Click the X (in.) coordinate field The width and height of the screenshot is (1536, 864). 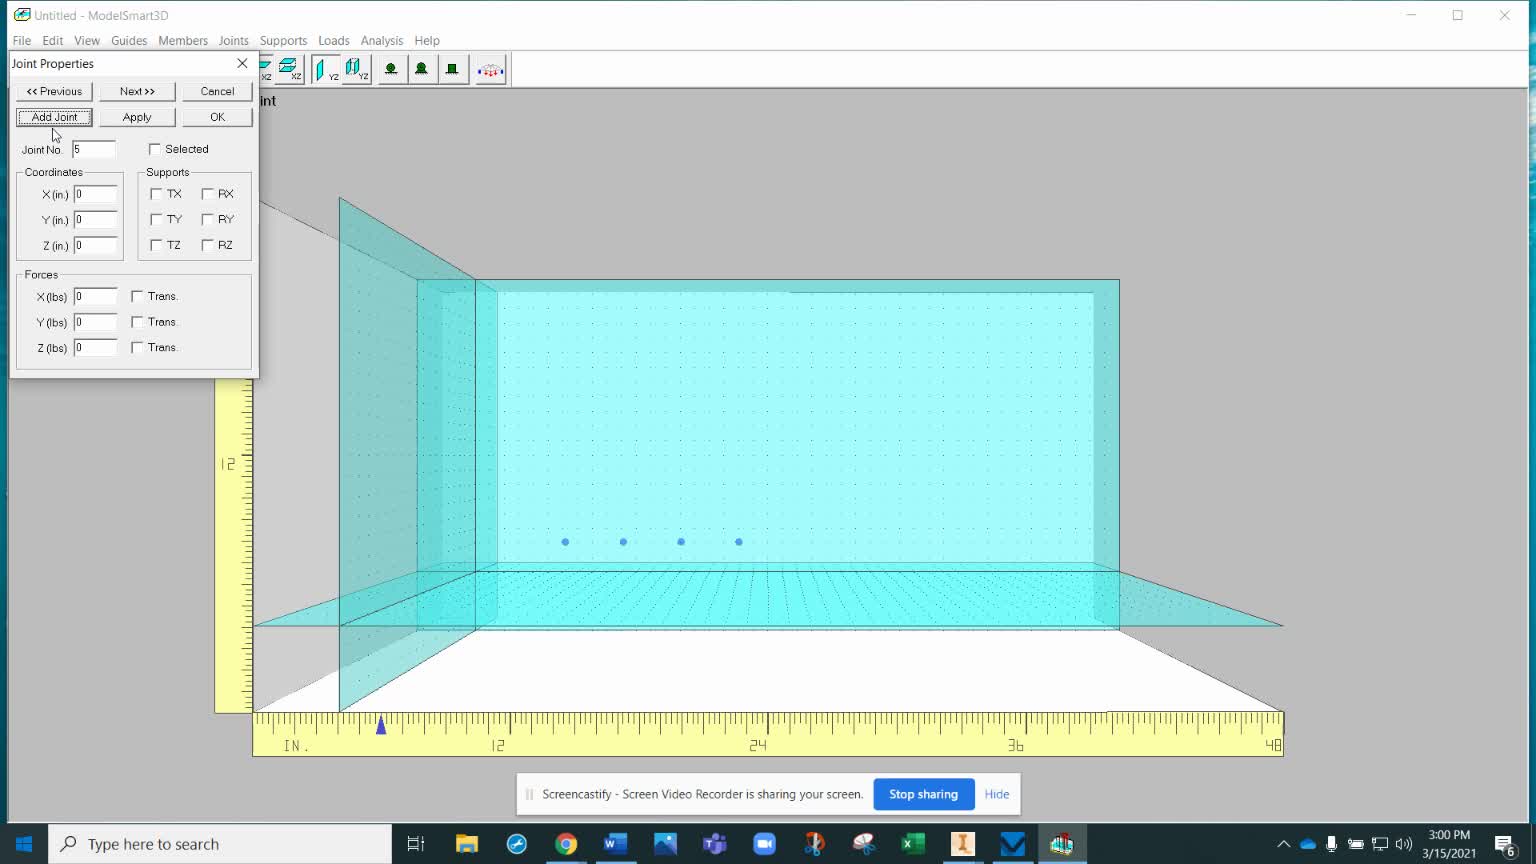[95, 194]
